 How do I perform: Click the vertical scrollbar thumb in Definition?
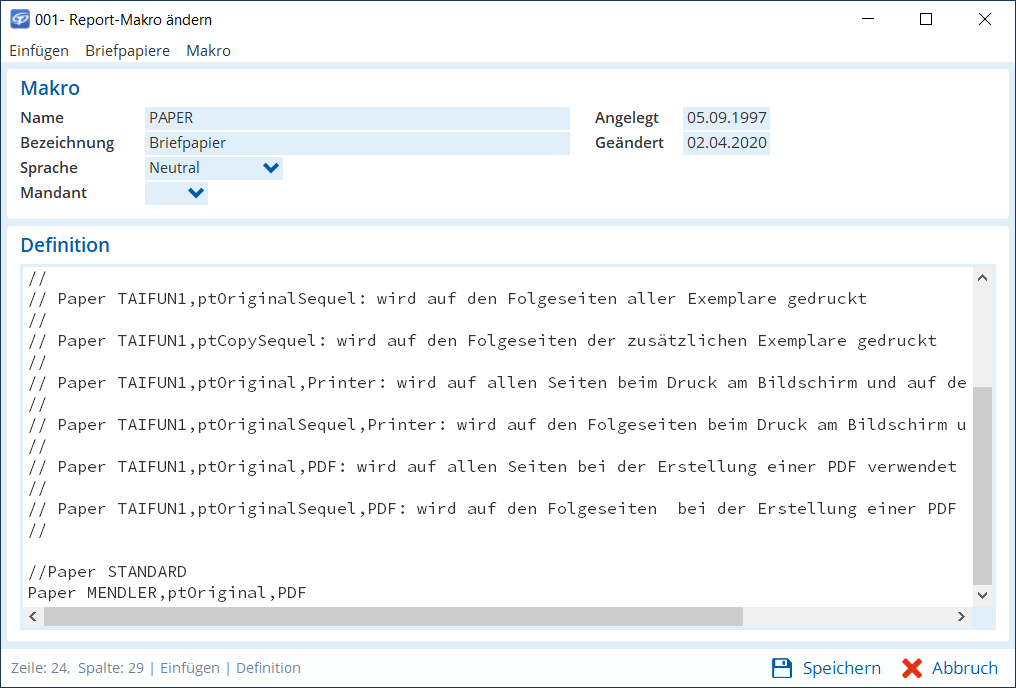(982, 485)
